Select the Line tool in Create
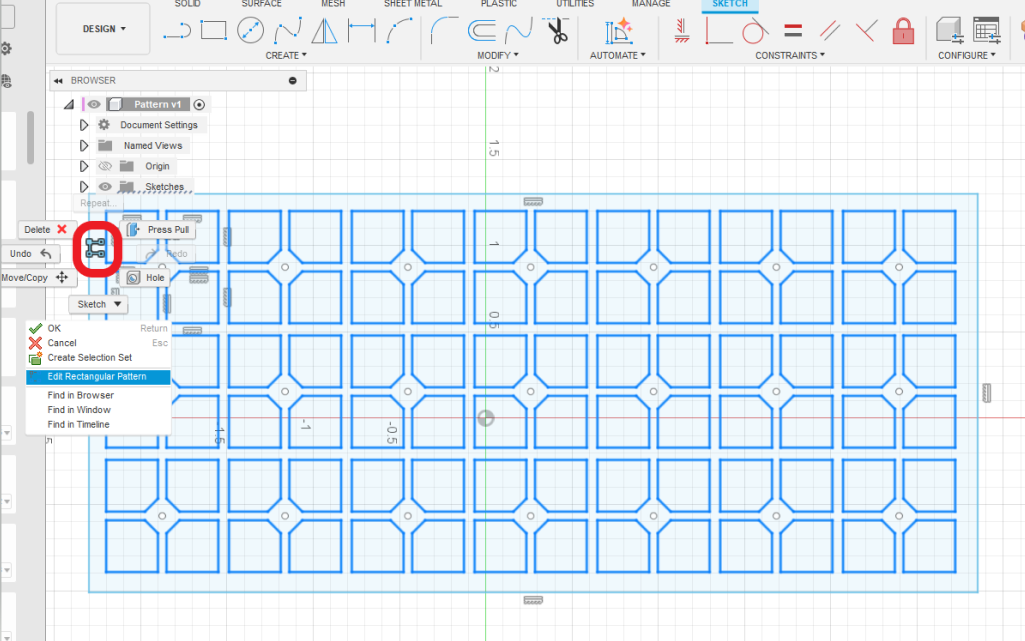This screenshot has height=641, width=1025. (x=176, y=30)
